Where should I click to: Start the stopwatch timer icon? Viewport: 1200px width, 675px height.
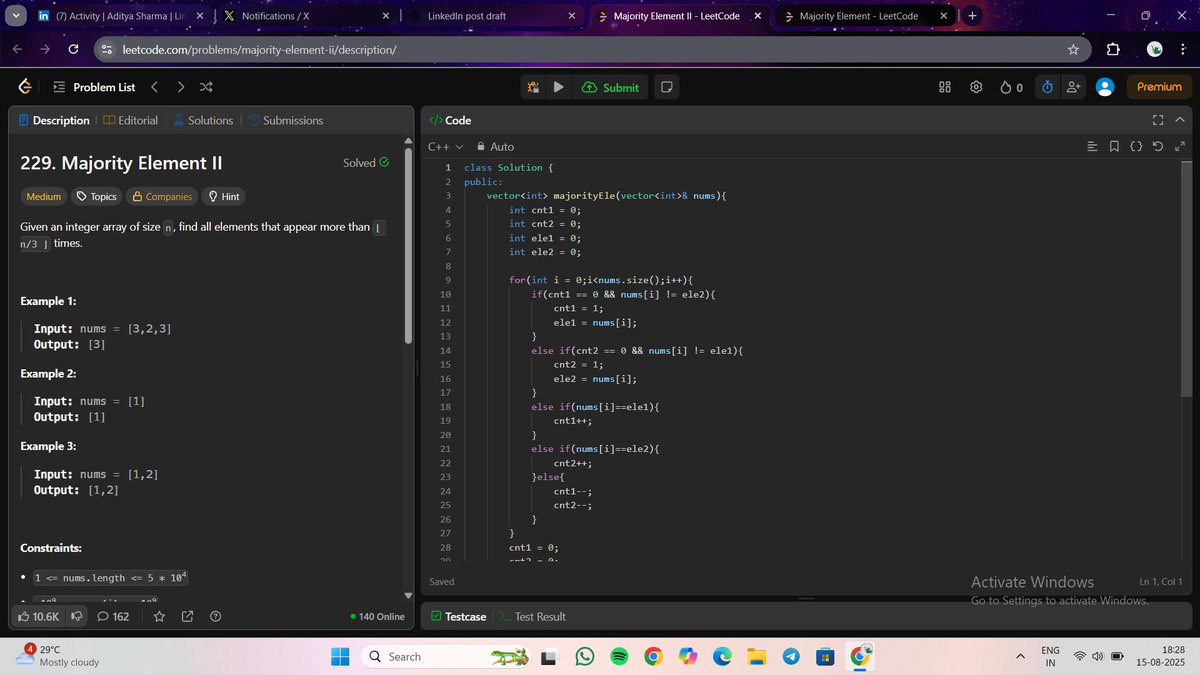coord(1047,87)
